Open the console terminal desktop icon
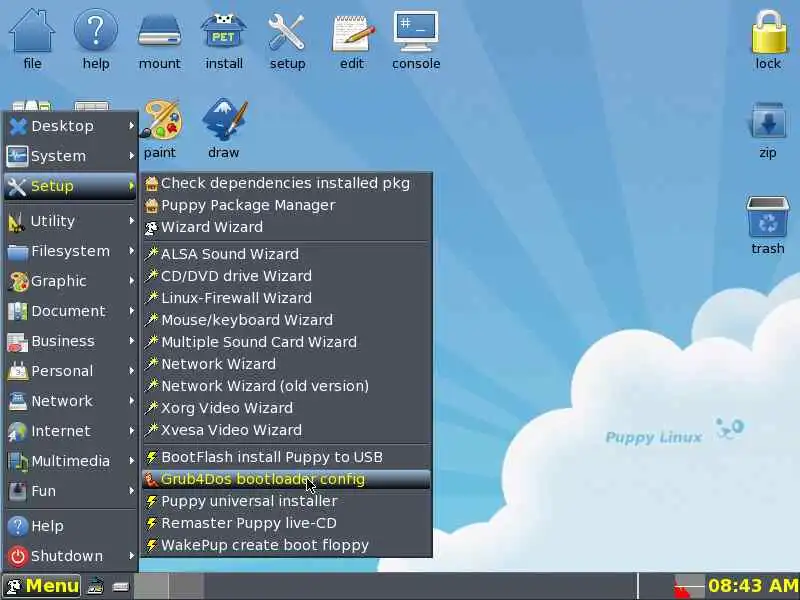Image resolution: width=800 pixels, height=600 pixels. pos(416,39)
